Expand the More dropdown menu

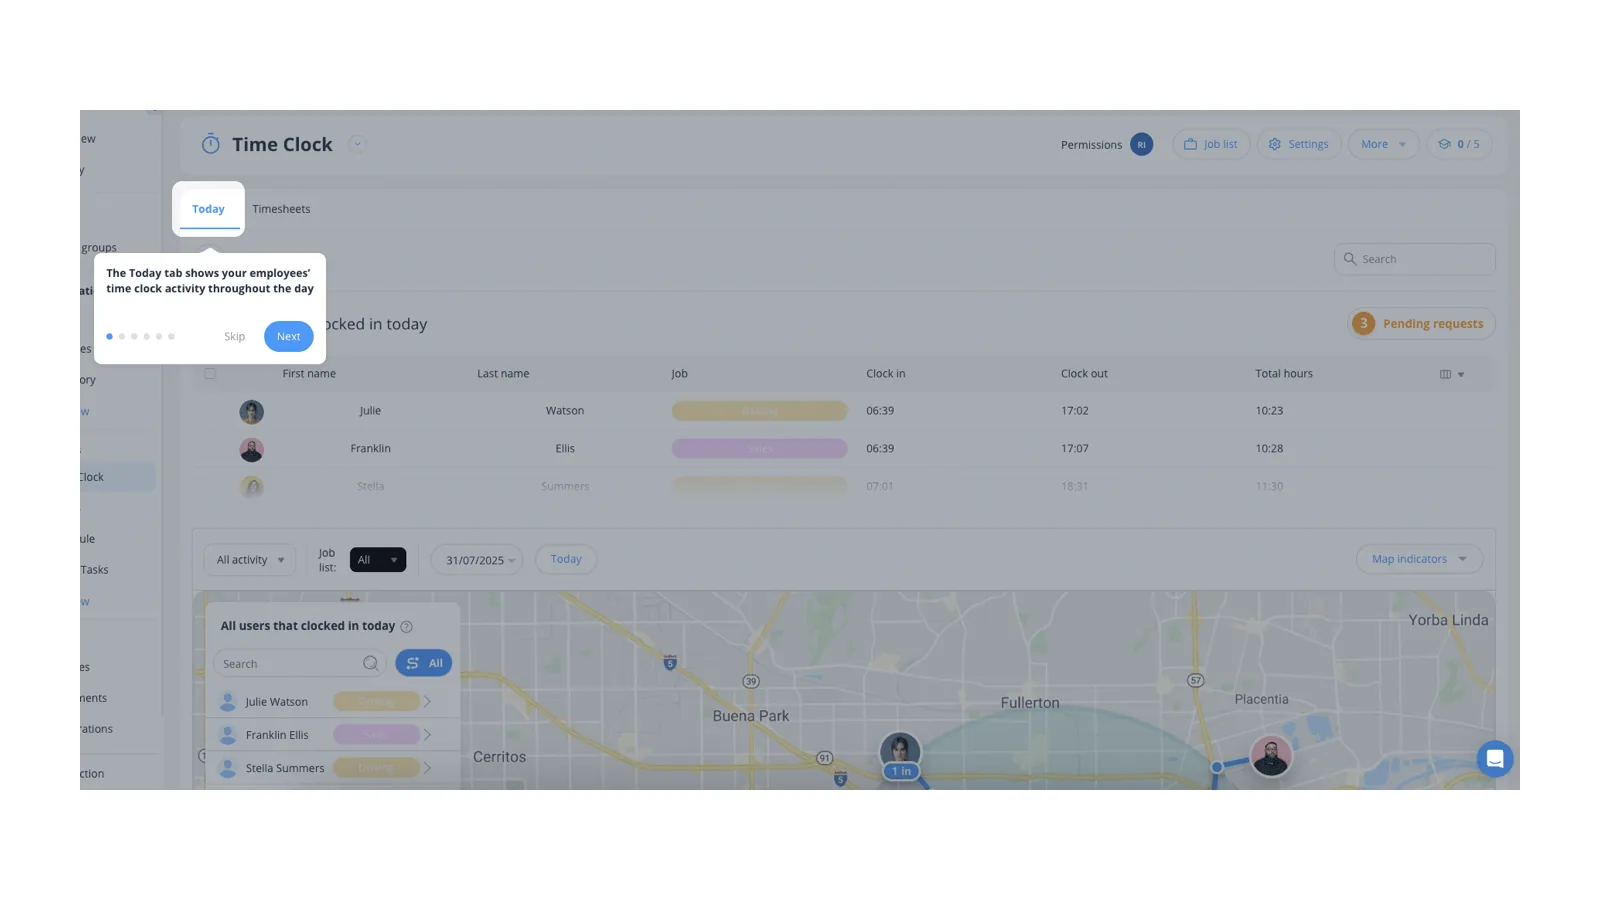[1384, 144]
